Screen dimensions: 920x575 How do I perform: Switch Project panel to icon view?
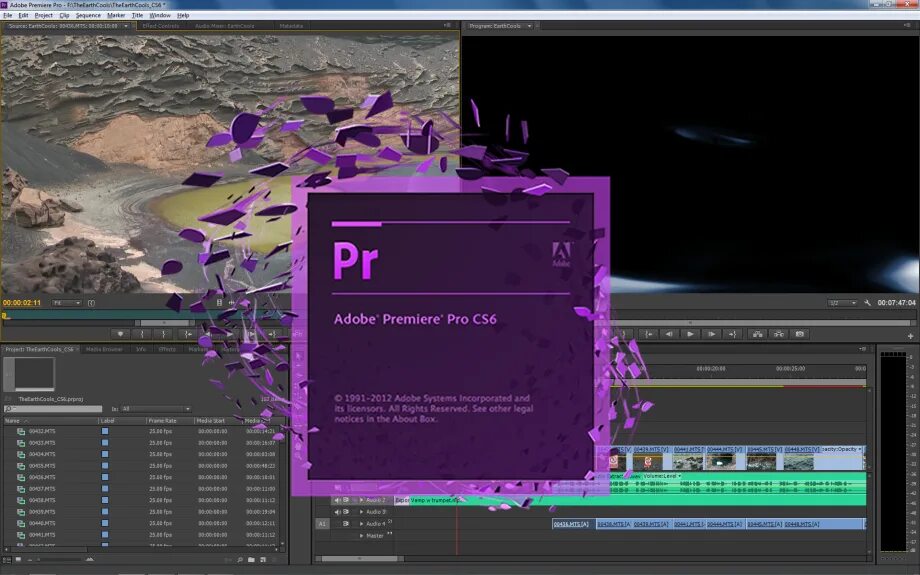click(18, 560)
